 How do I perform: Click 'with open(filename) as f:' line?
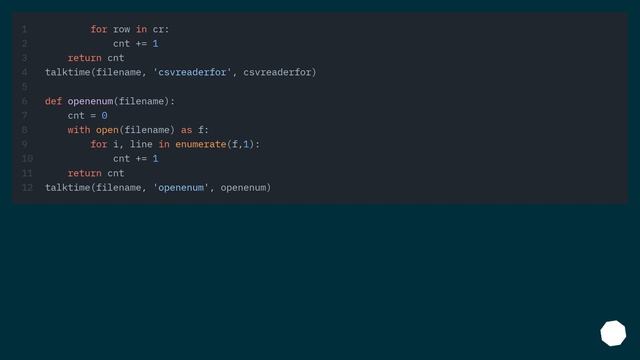coord(138,130)
